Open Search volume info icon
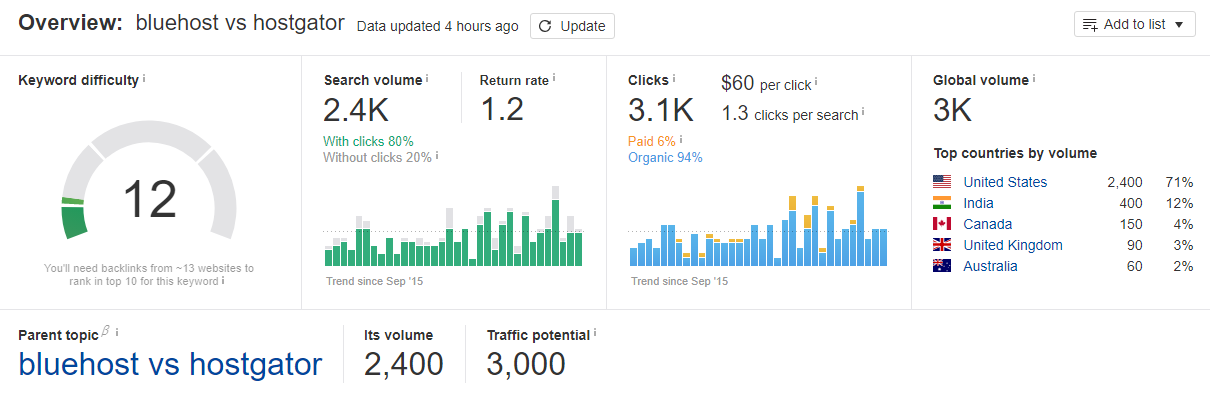The image size is (1210, 396). coord(427,78)
